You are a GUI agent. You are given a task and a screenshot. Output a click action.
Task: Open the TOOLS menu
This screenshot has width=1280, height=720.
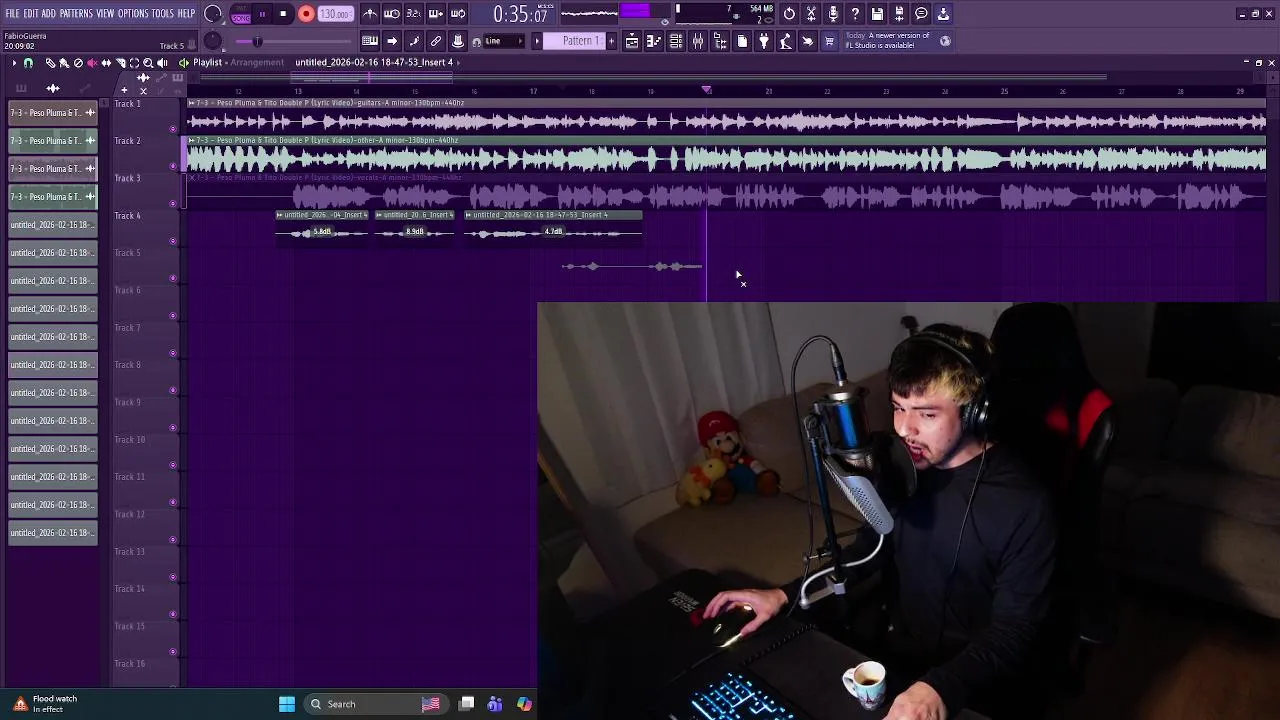pyautogui.click(x=163, y=14)
